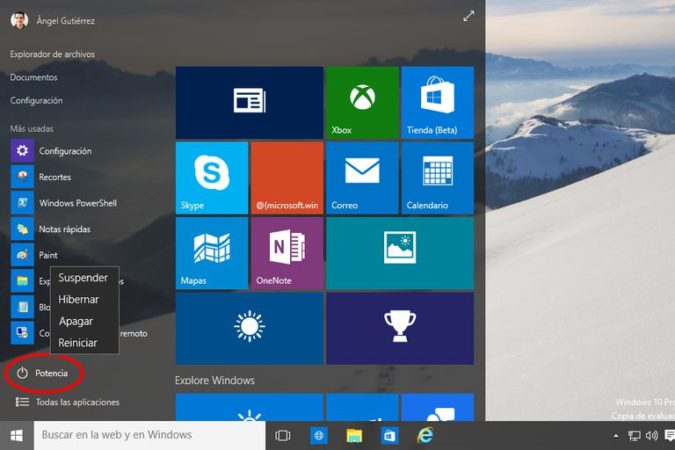Click the Ángel Gutiérrez user name
Image resolution: width=675 pixels, height=450 pixels.
[65, 21]
